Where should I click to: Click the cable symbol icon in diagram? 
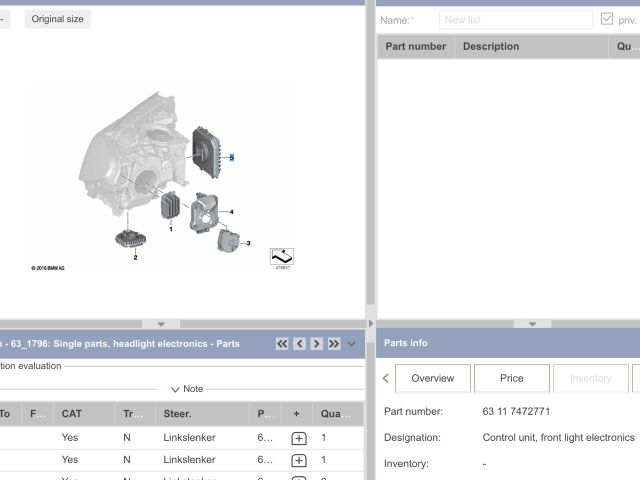tap(281, 256)
